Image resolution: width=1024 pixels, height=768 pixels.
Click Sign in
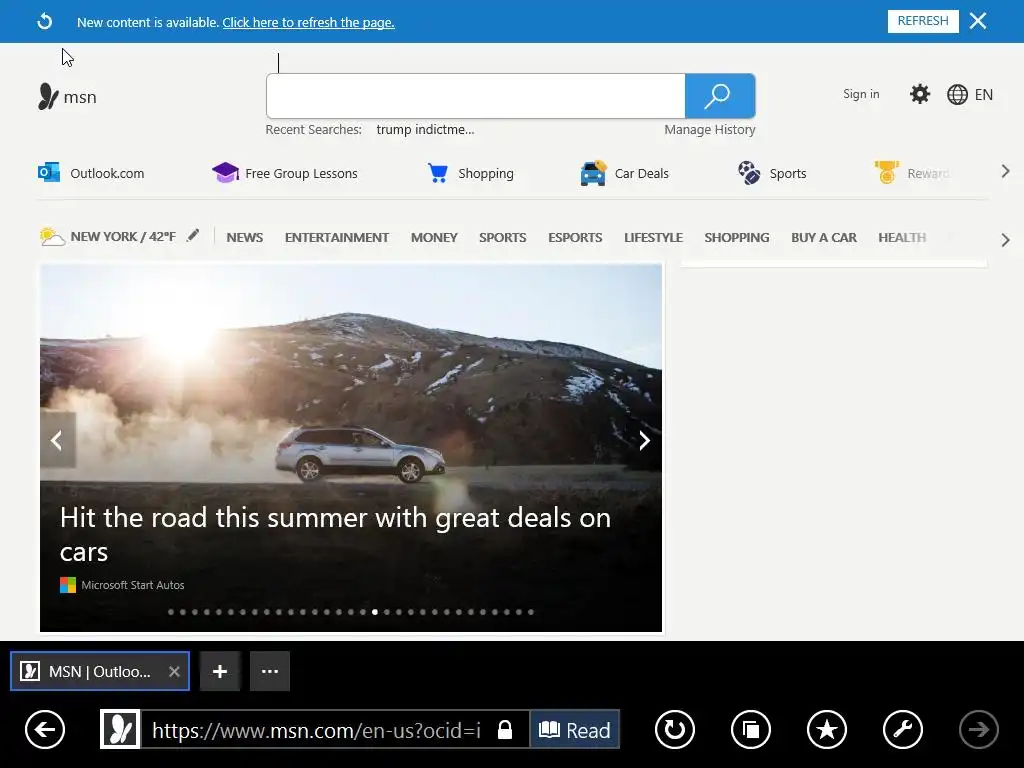861,94
